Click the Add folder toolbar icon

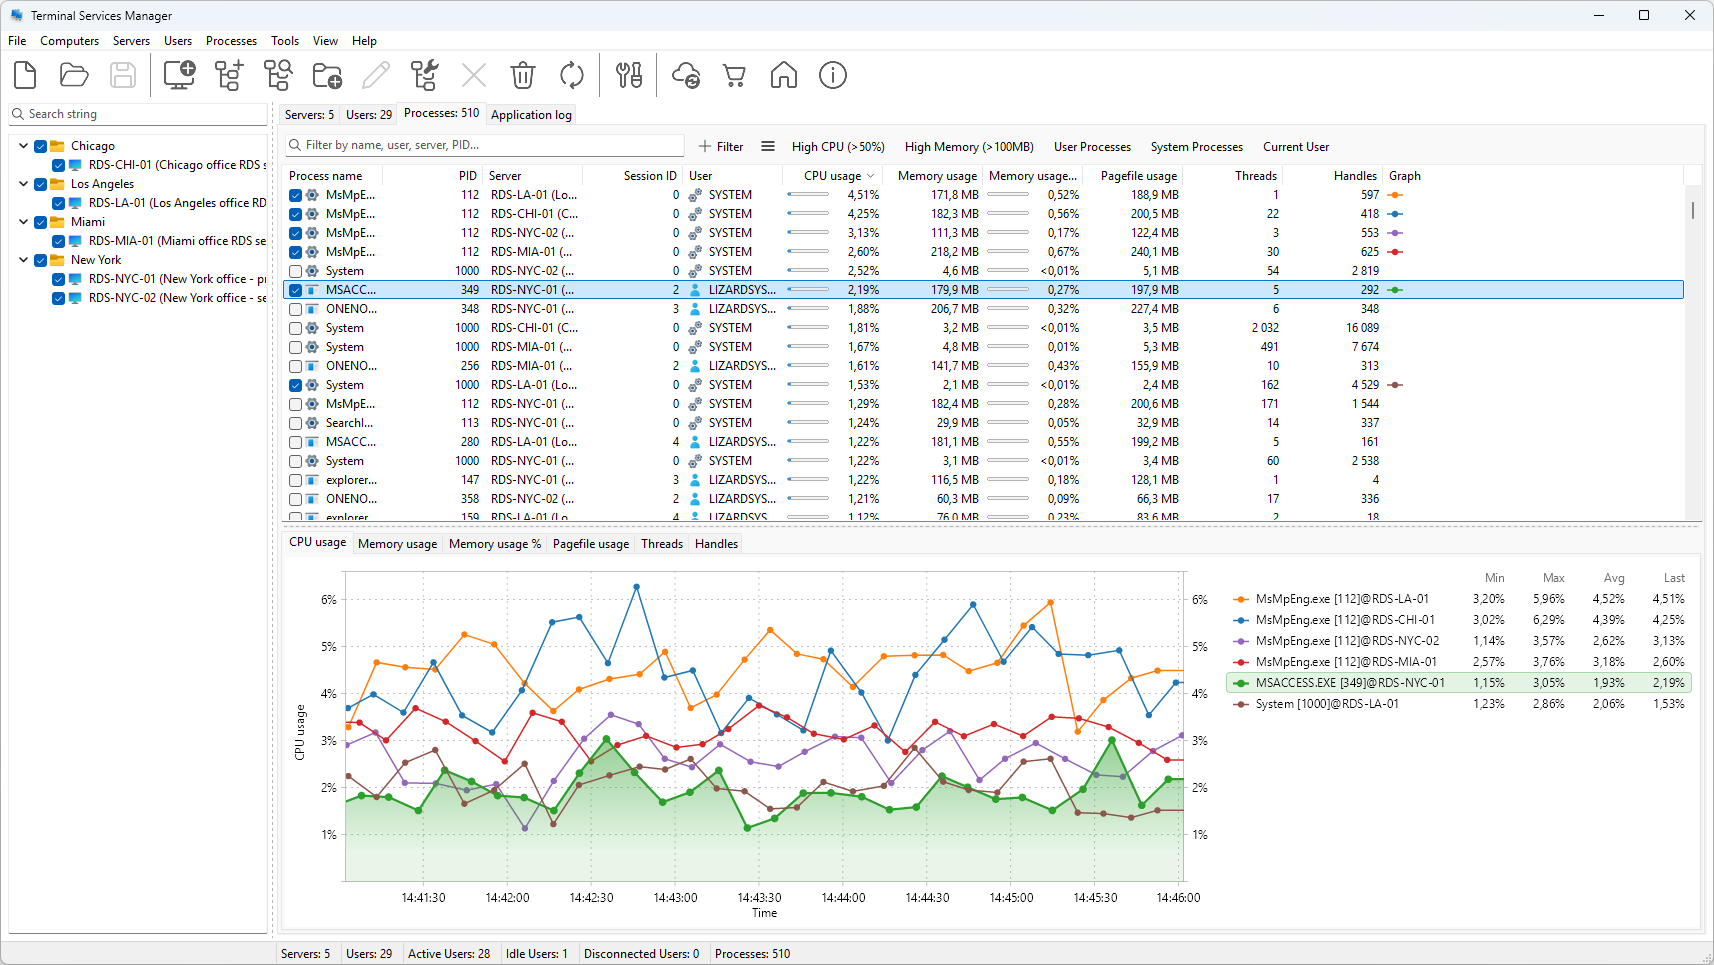click(x=327, y=75)
